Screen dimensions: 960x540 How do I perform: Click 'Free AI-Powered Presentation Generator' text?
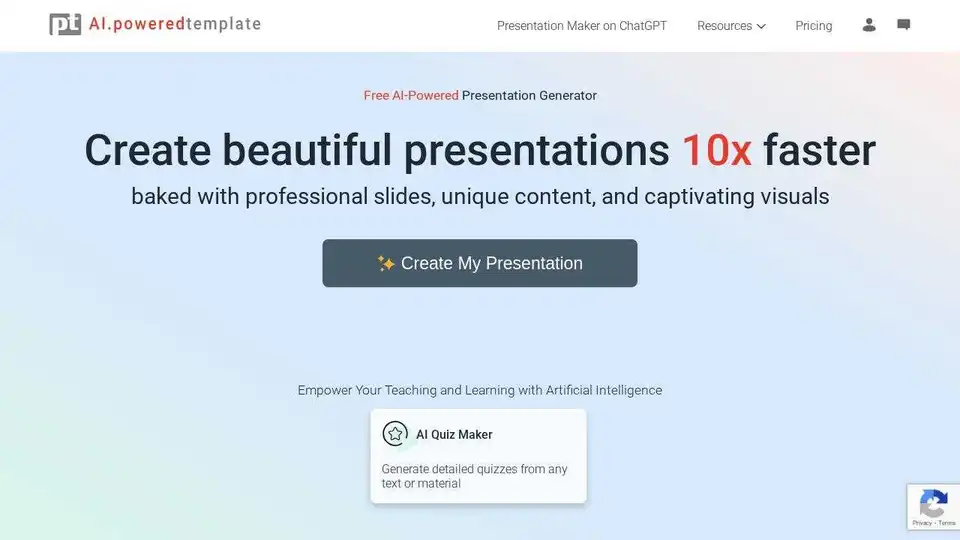click(x=480, y=96)
